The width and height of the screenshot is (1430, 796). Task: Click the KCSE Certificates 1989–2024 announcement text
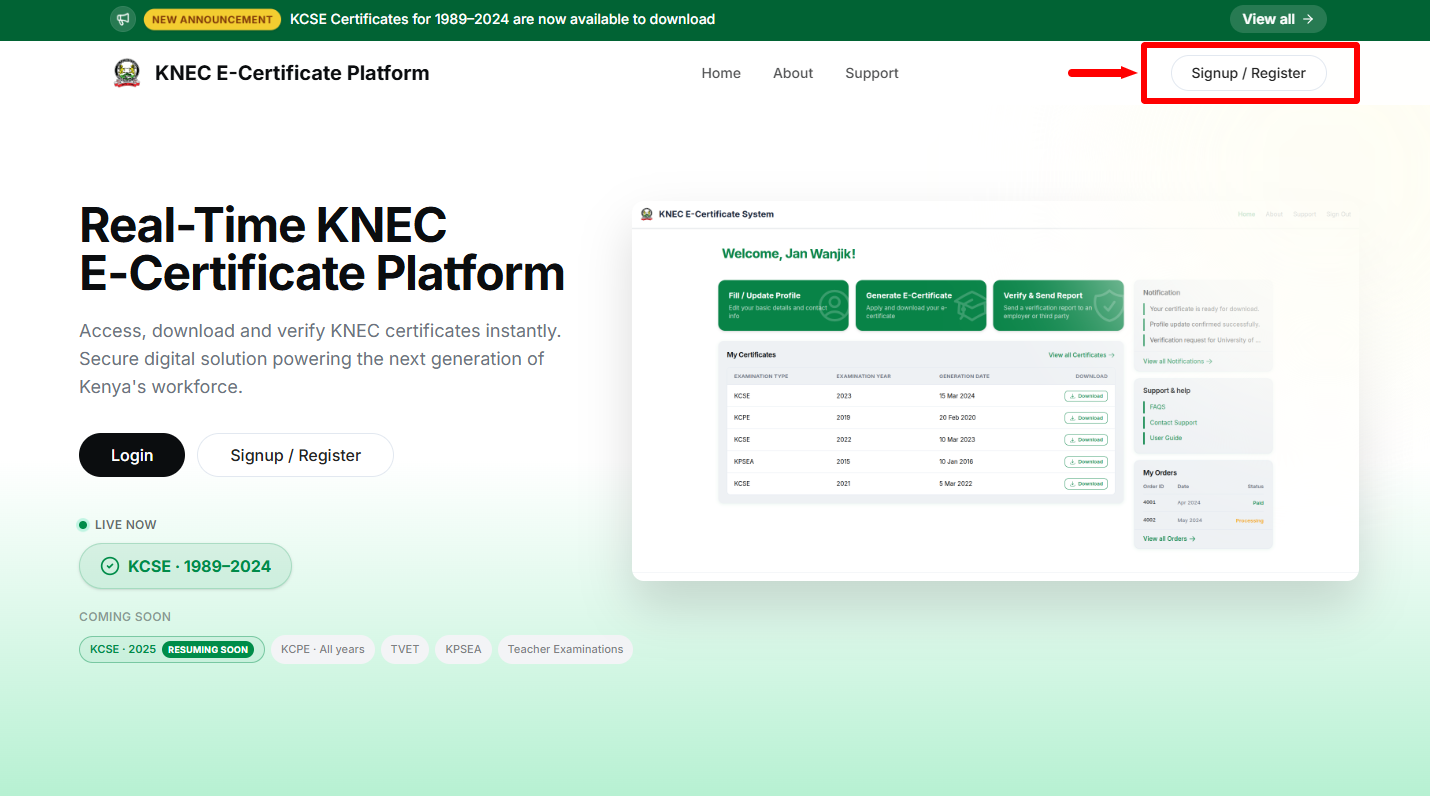502,19
